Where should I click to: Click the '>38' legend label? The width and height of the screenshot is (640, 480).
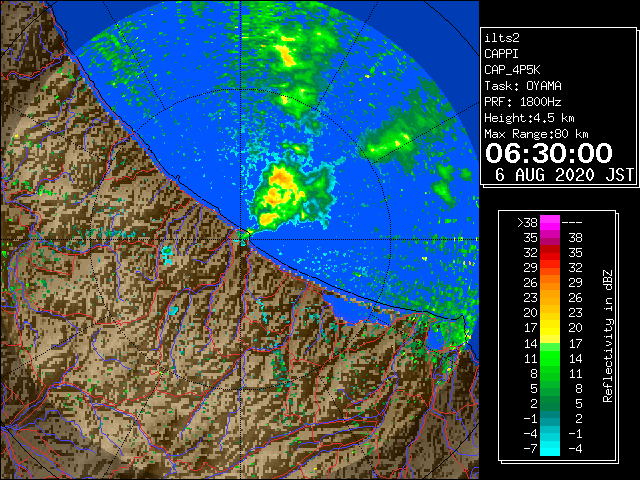(527, 223)
